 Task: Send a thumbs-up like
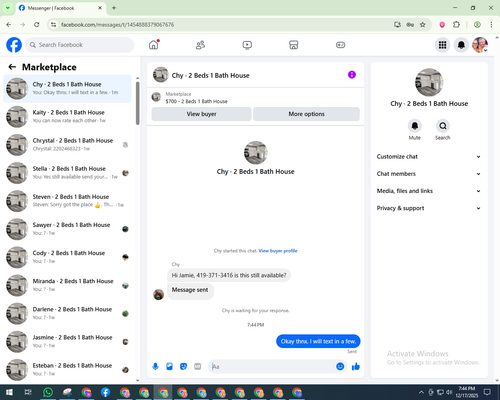(x=356, y=367)
